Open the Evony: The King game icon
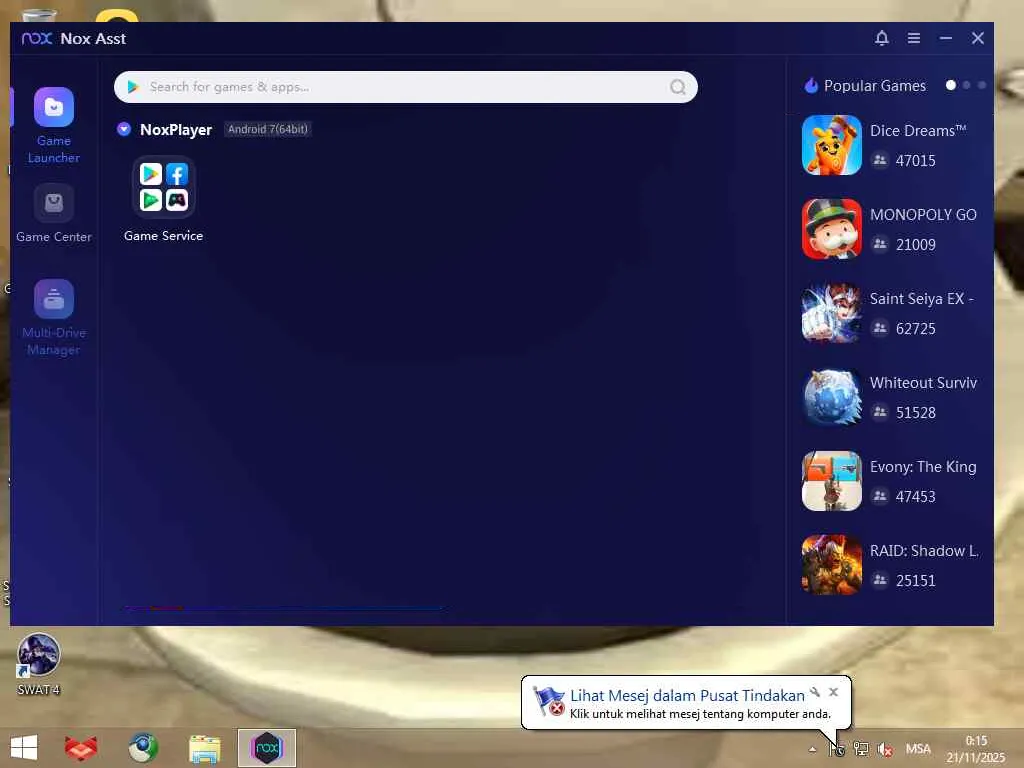1024x768 pixels. coord(831,481)
